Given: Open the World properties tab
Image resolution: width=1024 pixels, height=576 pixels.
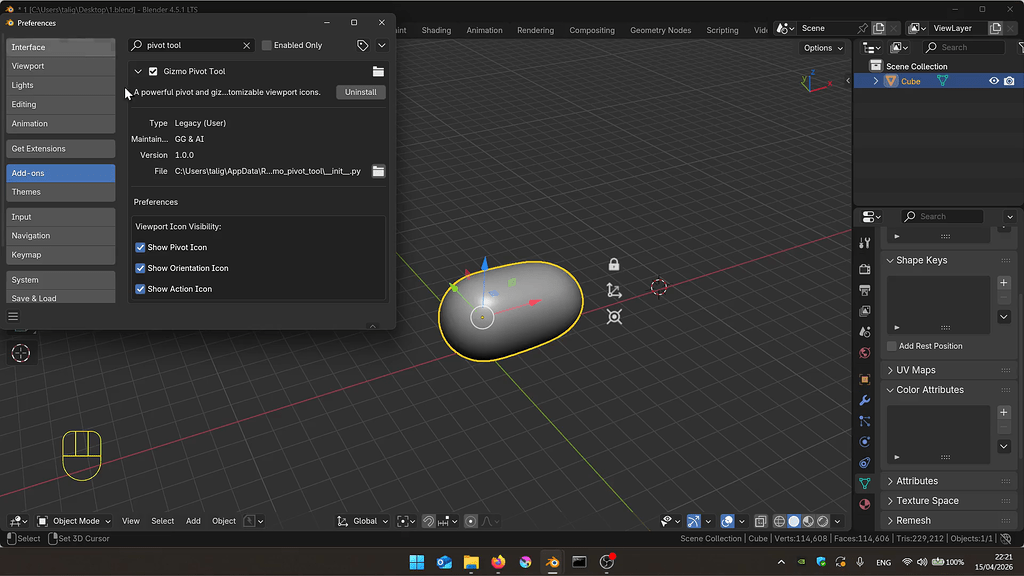Looking at the screenshot, I should click(x=865, y=353).
